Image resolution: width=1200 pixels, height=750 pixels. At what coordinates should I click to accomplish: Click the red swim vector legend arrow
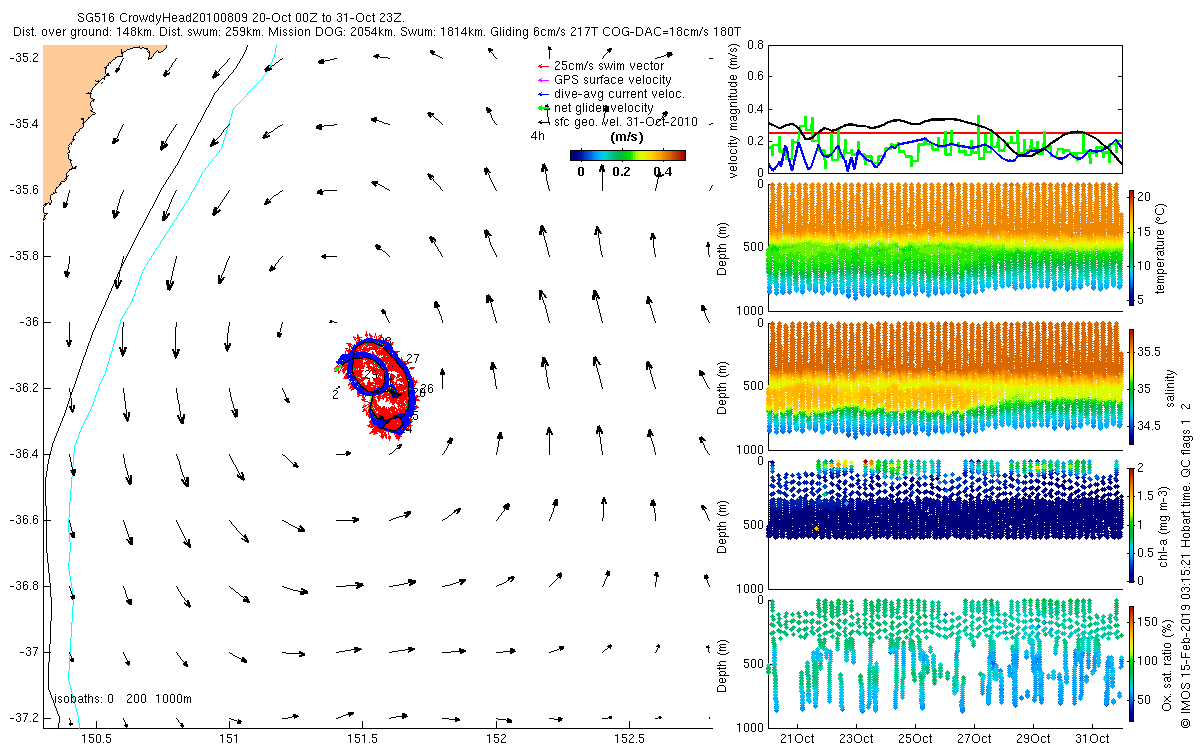tap(543, 65)
